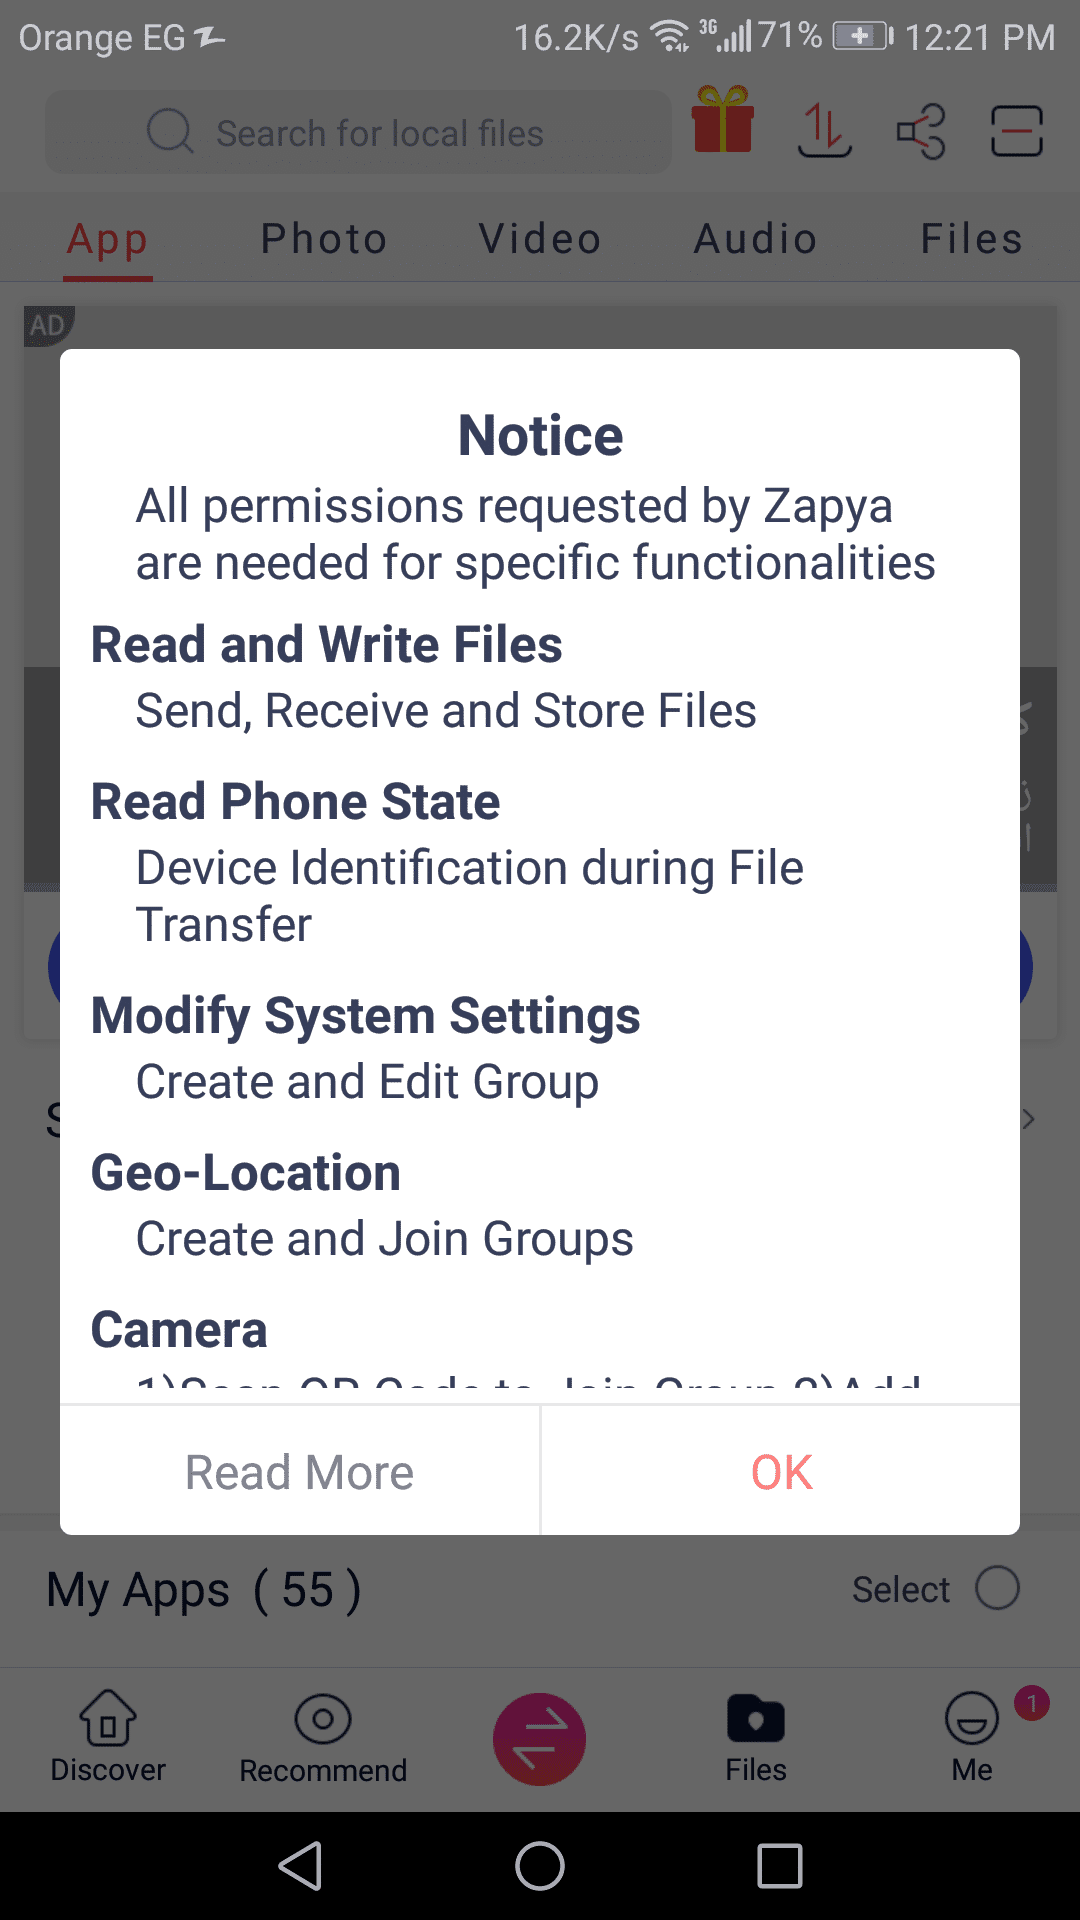Toggle the Select radio circle
The width and height of the screenshot is (1080, 1920).
click(x=997, y=1588)
